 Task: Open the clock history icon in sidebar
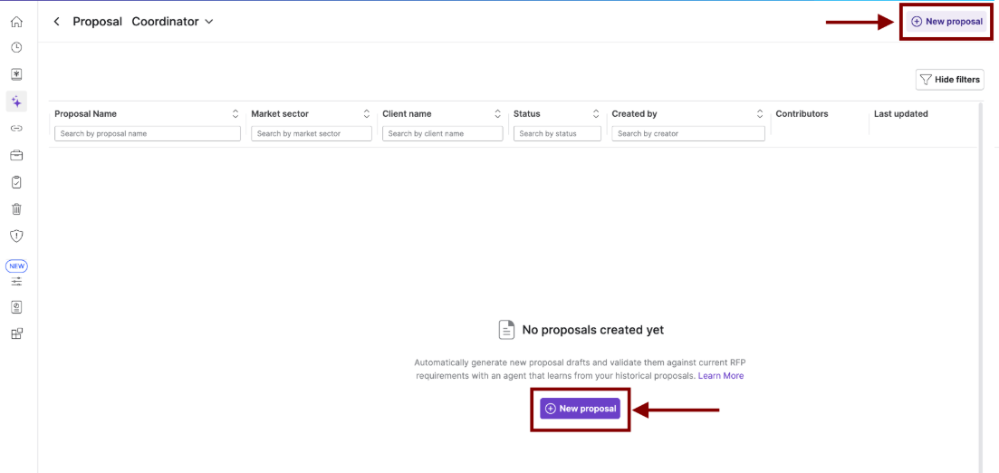[x=17, y=47]
